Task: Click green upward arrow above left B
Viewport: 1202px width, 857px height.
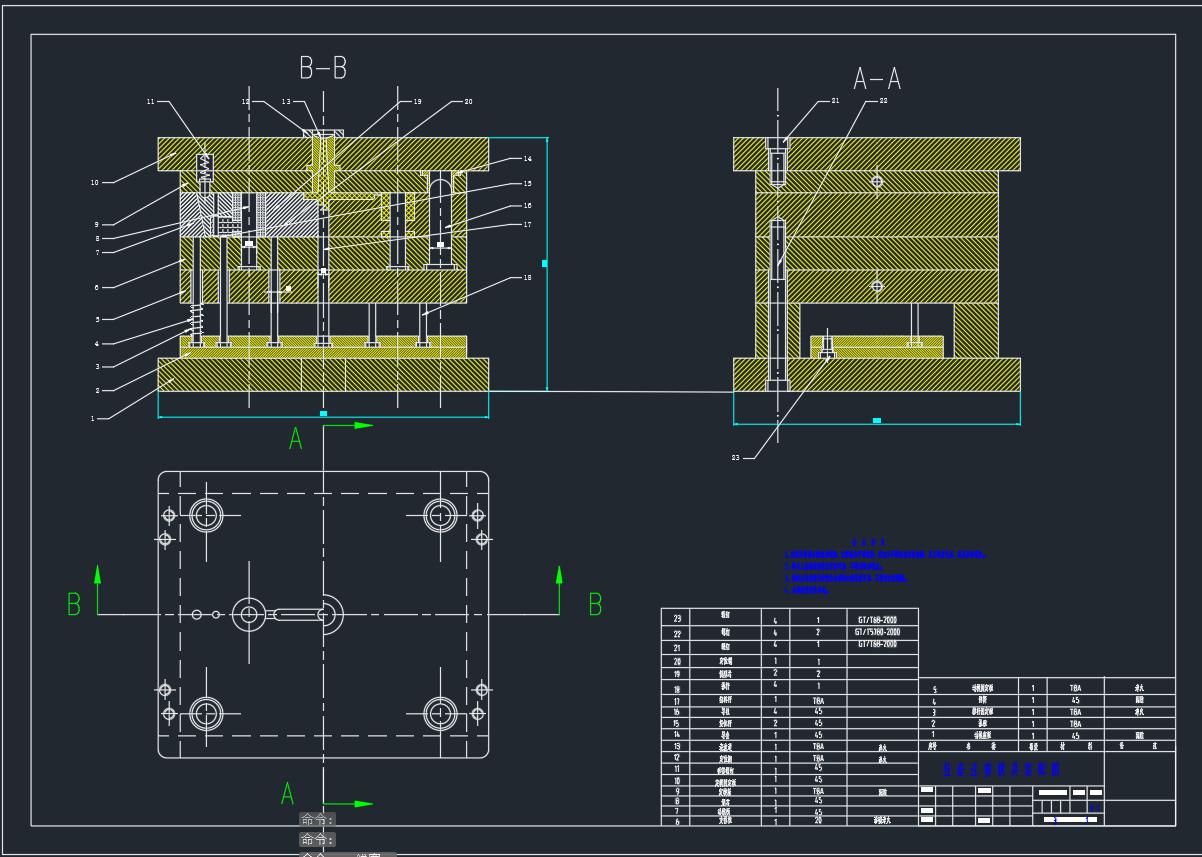Action: coord(98,573)
